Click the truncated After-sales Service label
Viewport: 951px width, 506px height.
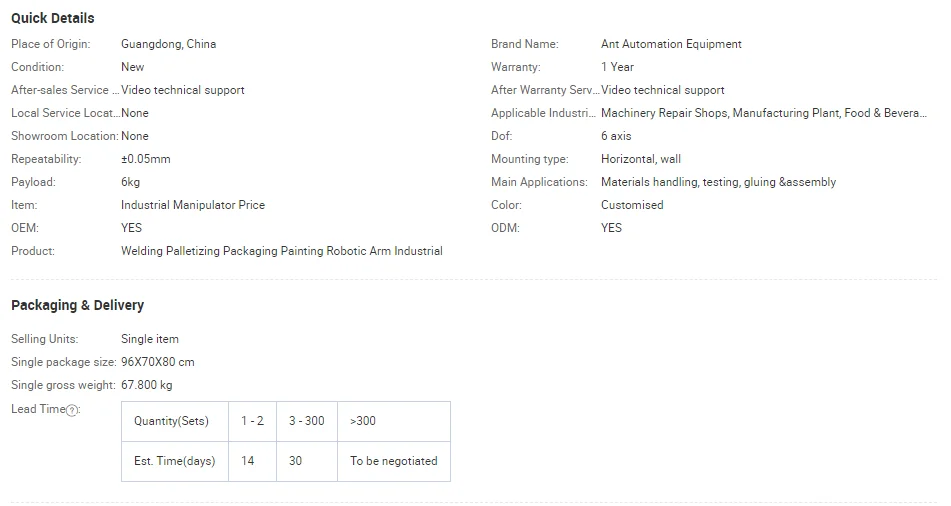(x=64, y=90)
